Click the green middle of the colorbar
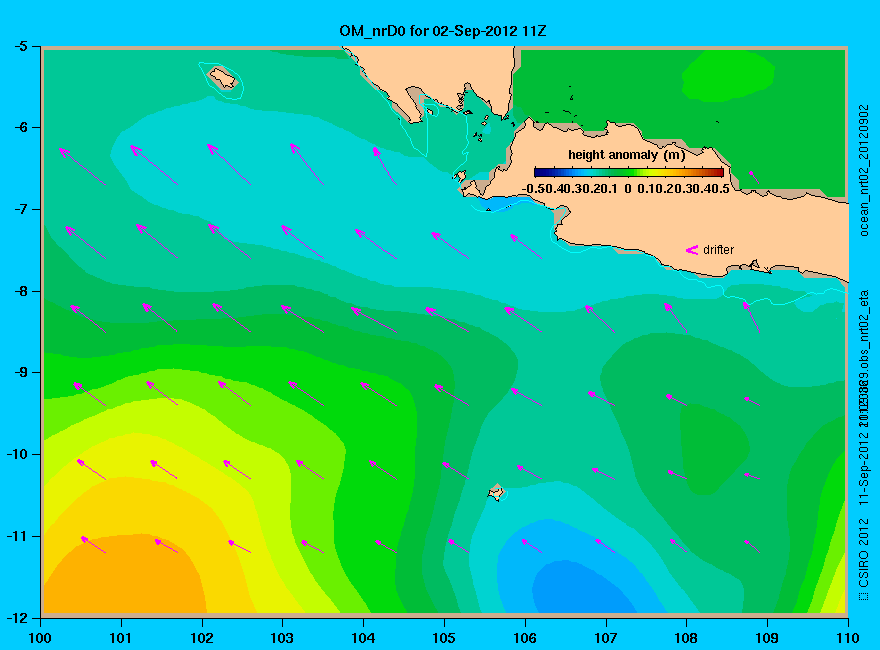Viewport: 880px width, 650px height. tap(629, 172)
